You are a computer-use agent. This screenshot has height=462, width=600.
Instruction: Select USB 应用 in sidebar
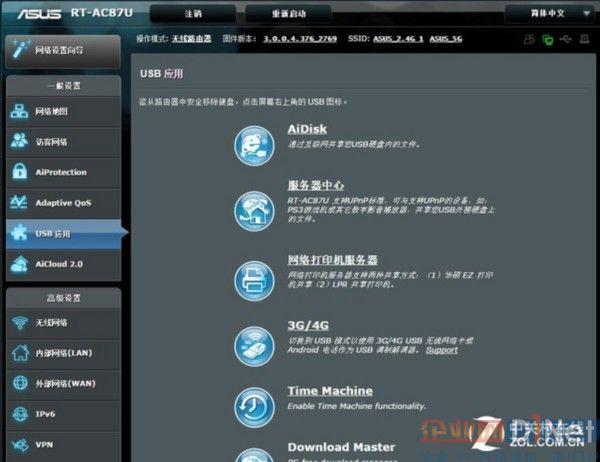pos(64,233)
